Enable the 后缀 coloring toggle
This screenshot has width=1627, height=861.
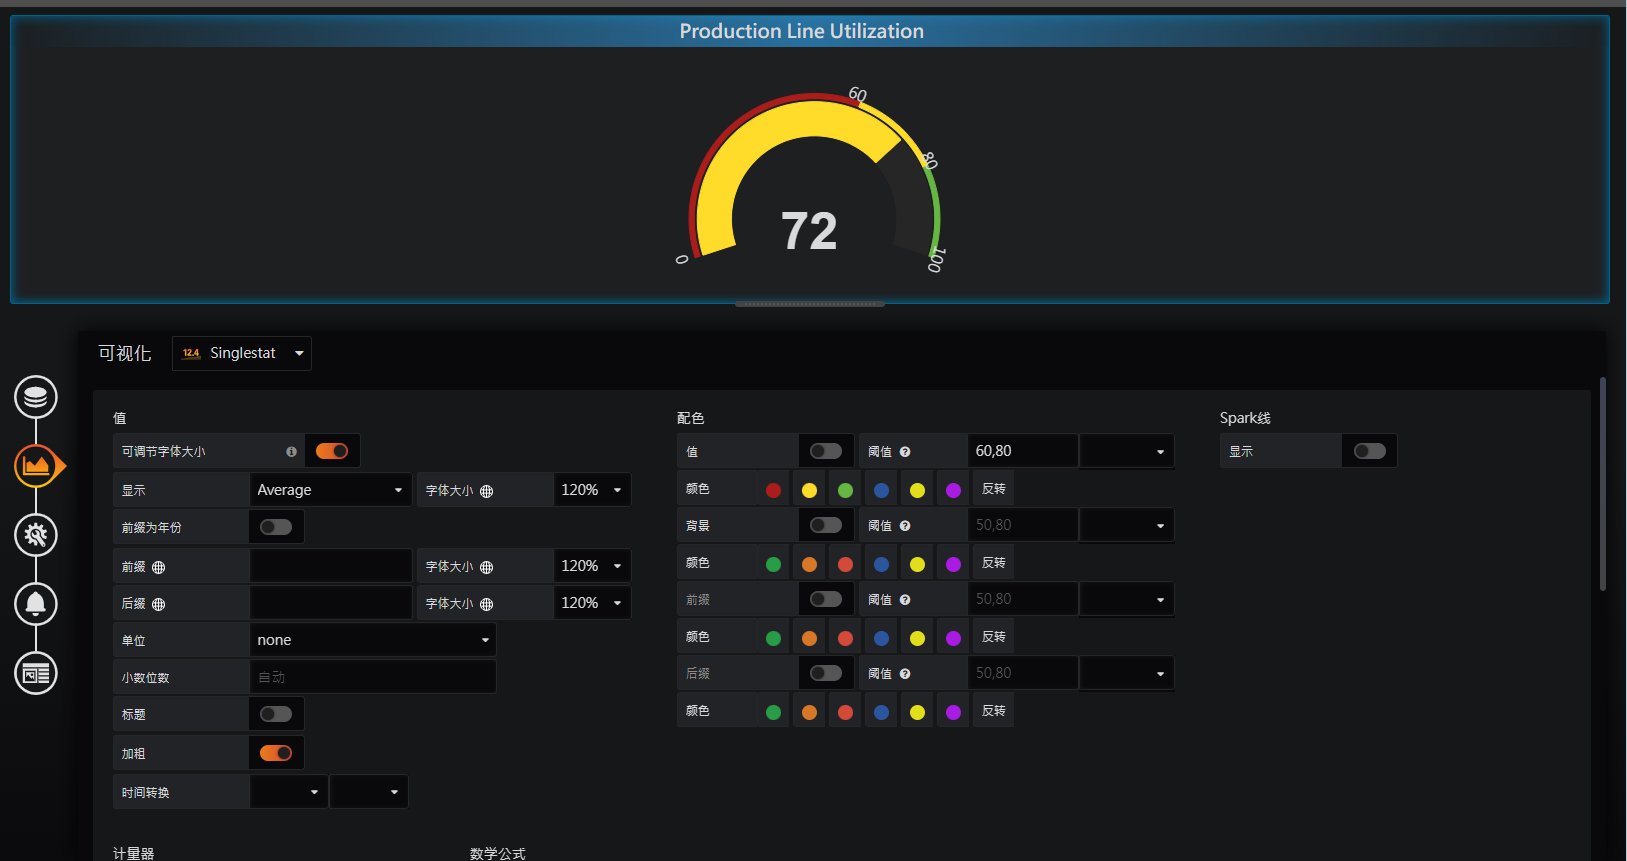tap(826, 673)
